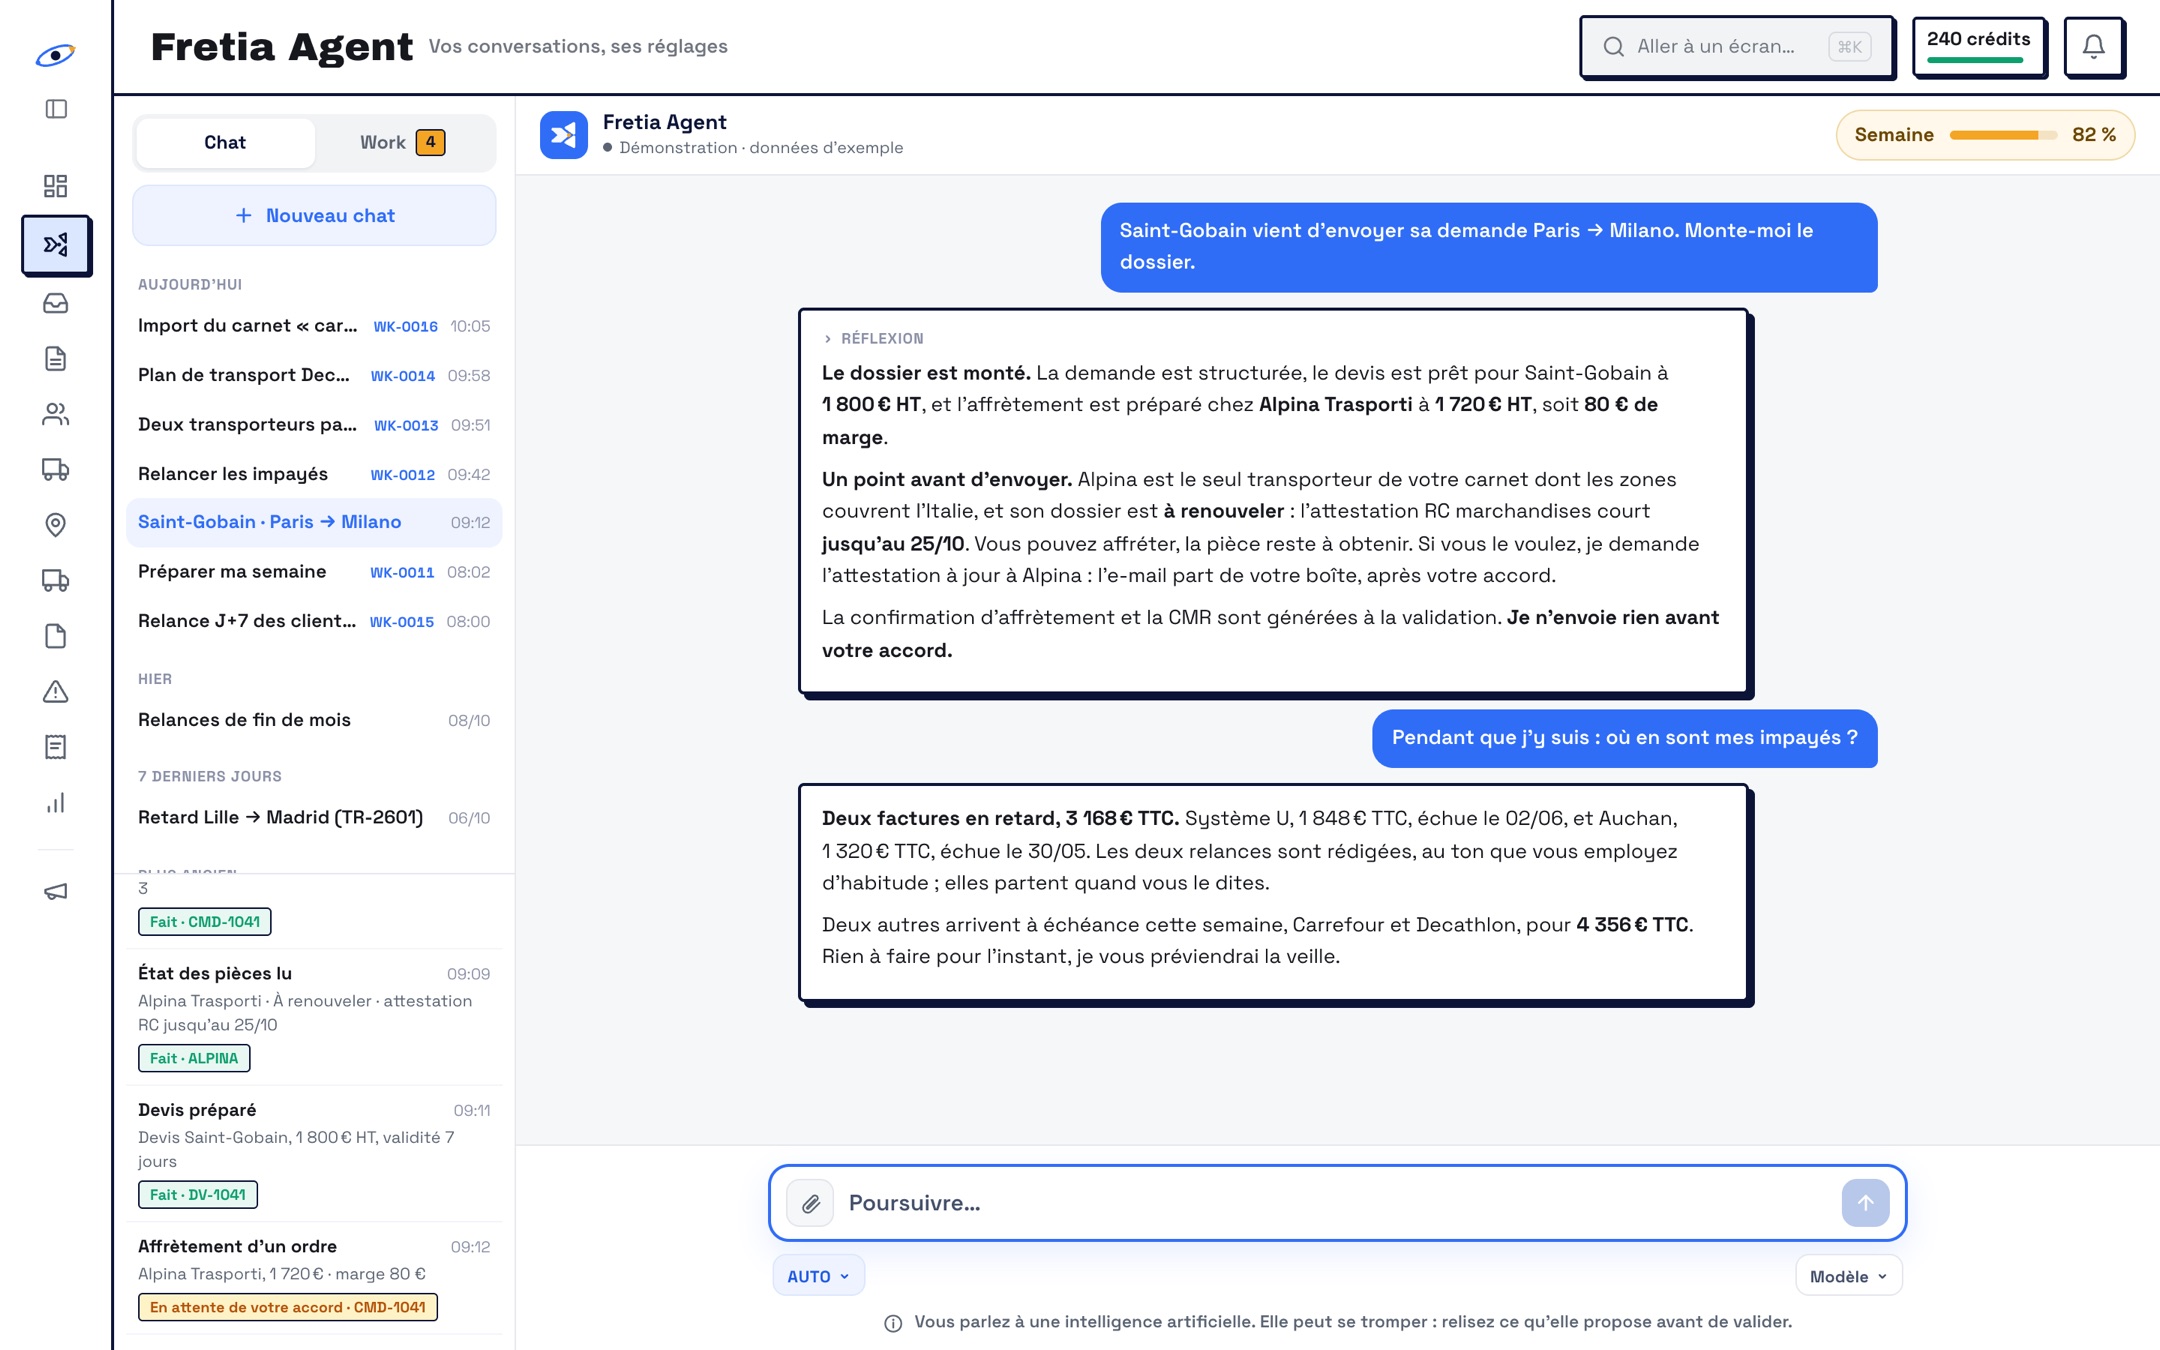Click the Aller à un écran search field

click(x=1736, y=46)
